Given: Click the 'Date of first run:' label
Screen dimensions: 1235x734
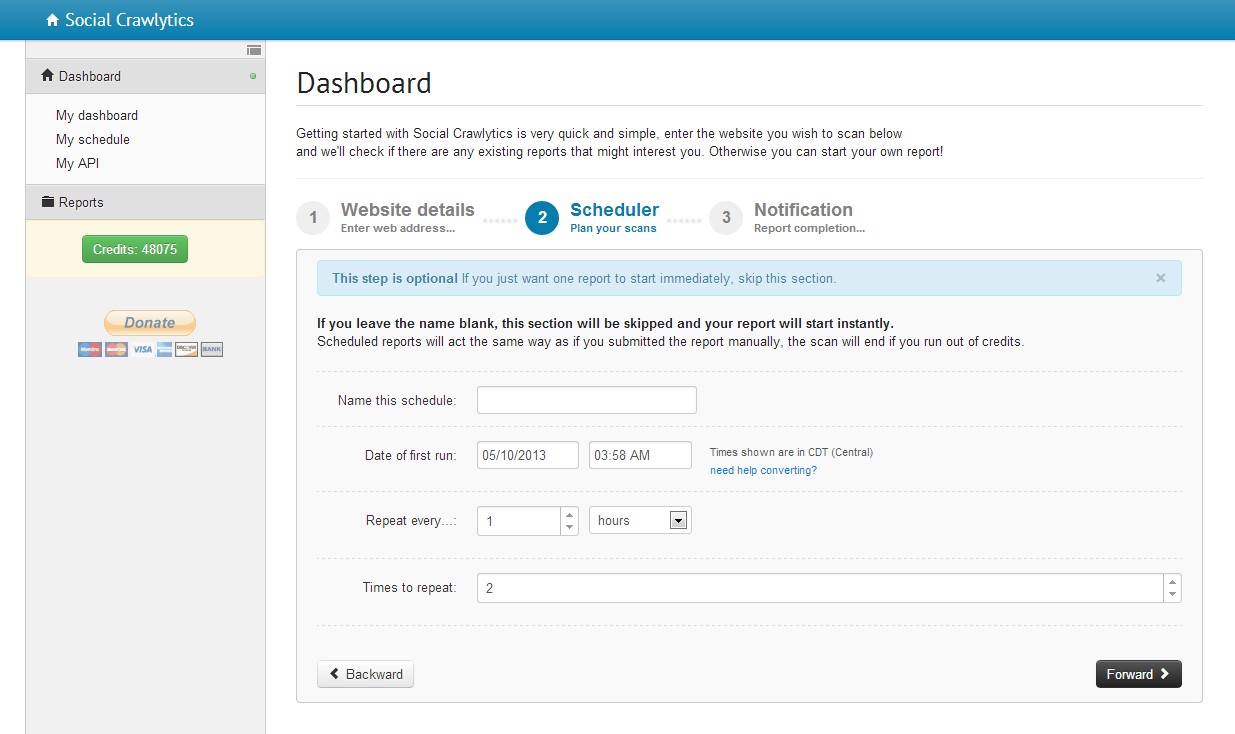Looking at the screenshot, I should tap(410, 455).
